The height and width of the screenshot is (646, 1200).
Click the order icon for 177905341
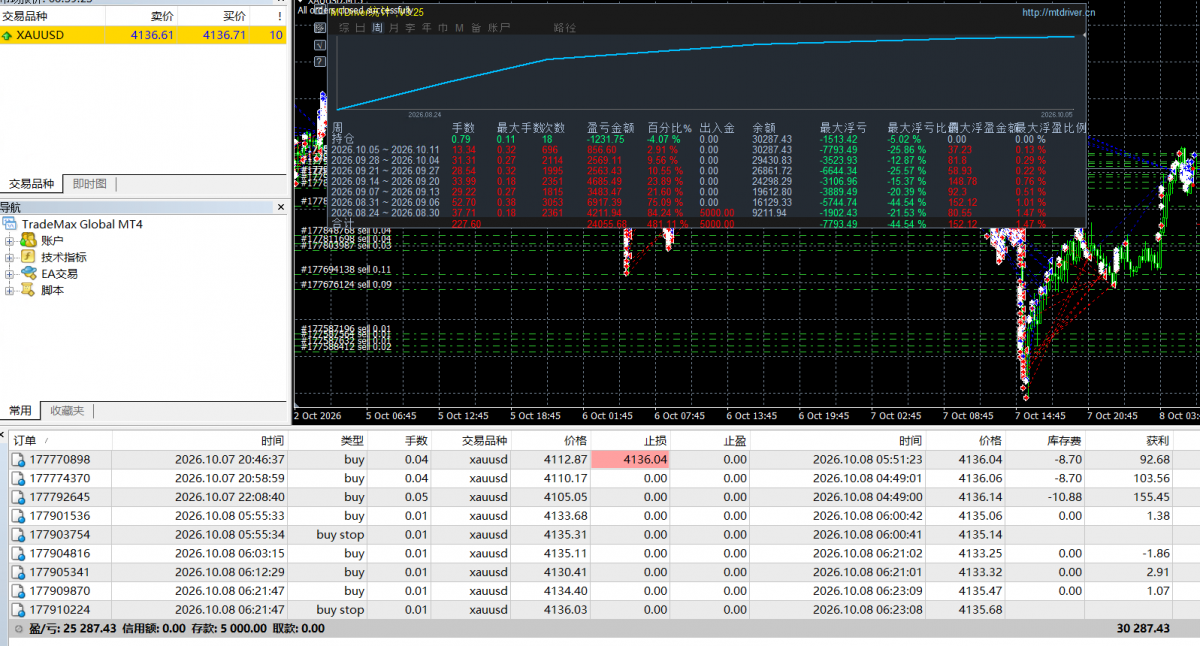(x=18, y=572)
